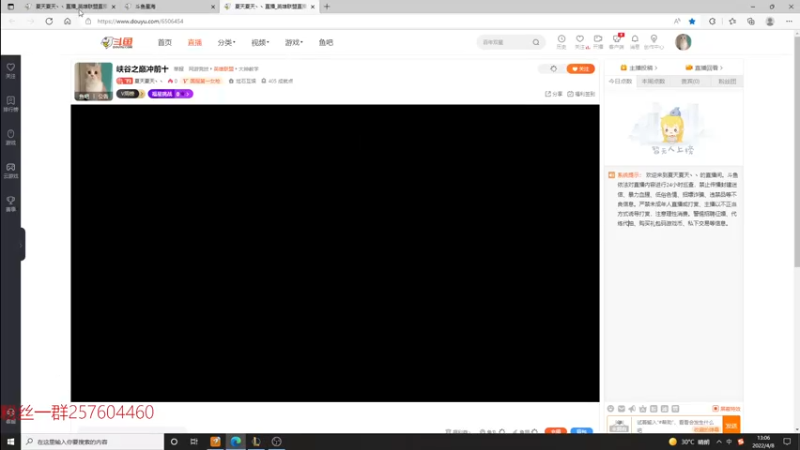Switch to the 贵宾 tab
Viewport: 800px width, 450px height.
pyautogui.click(x=690, y=81)
